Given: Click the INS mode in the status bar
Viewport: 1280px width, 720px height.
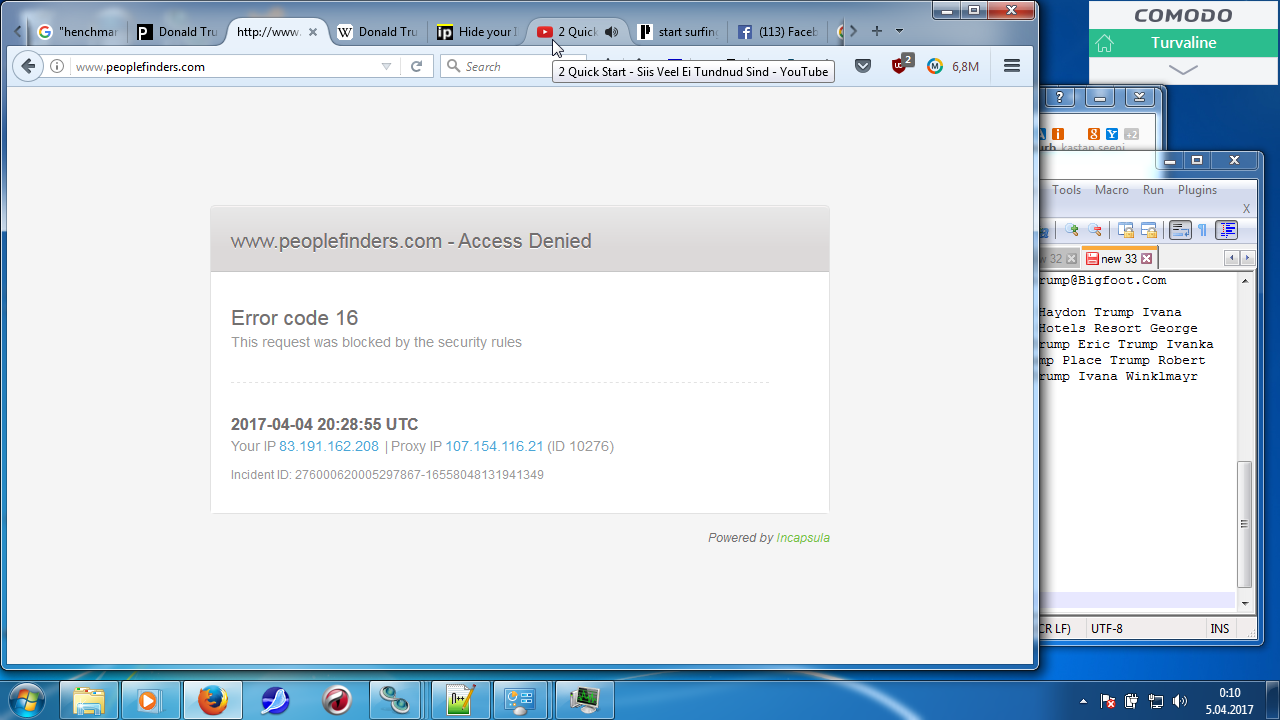Looking at the screenshot, I should click(1220, 629).
